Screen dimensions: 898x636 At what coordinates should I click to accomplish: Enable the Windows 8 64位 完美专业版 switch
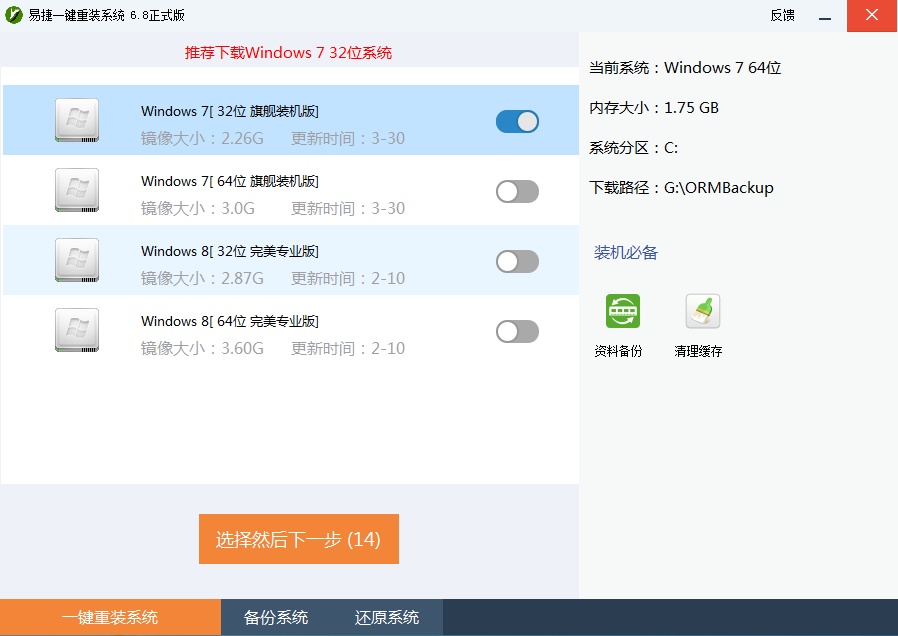517,331
